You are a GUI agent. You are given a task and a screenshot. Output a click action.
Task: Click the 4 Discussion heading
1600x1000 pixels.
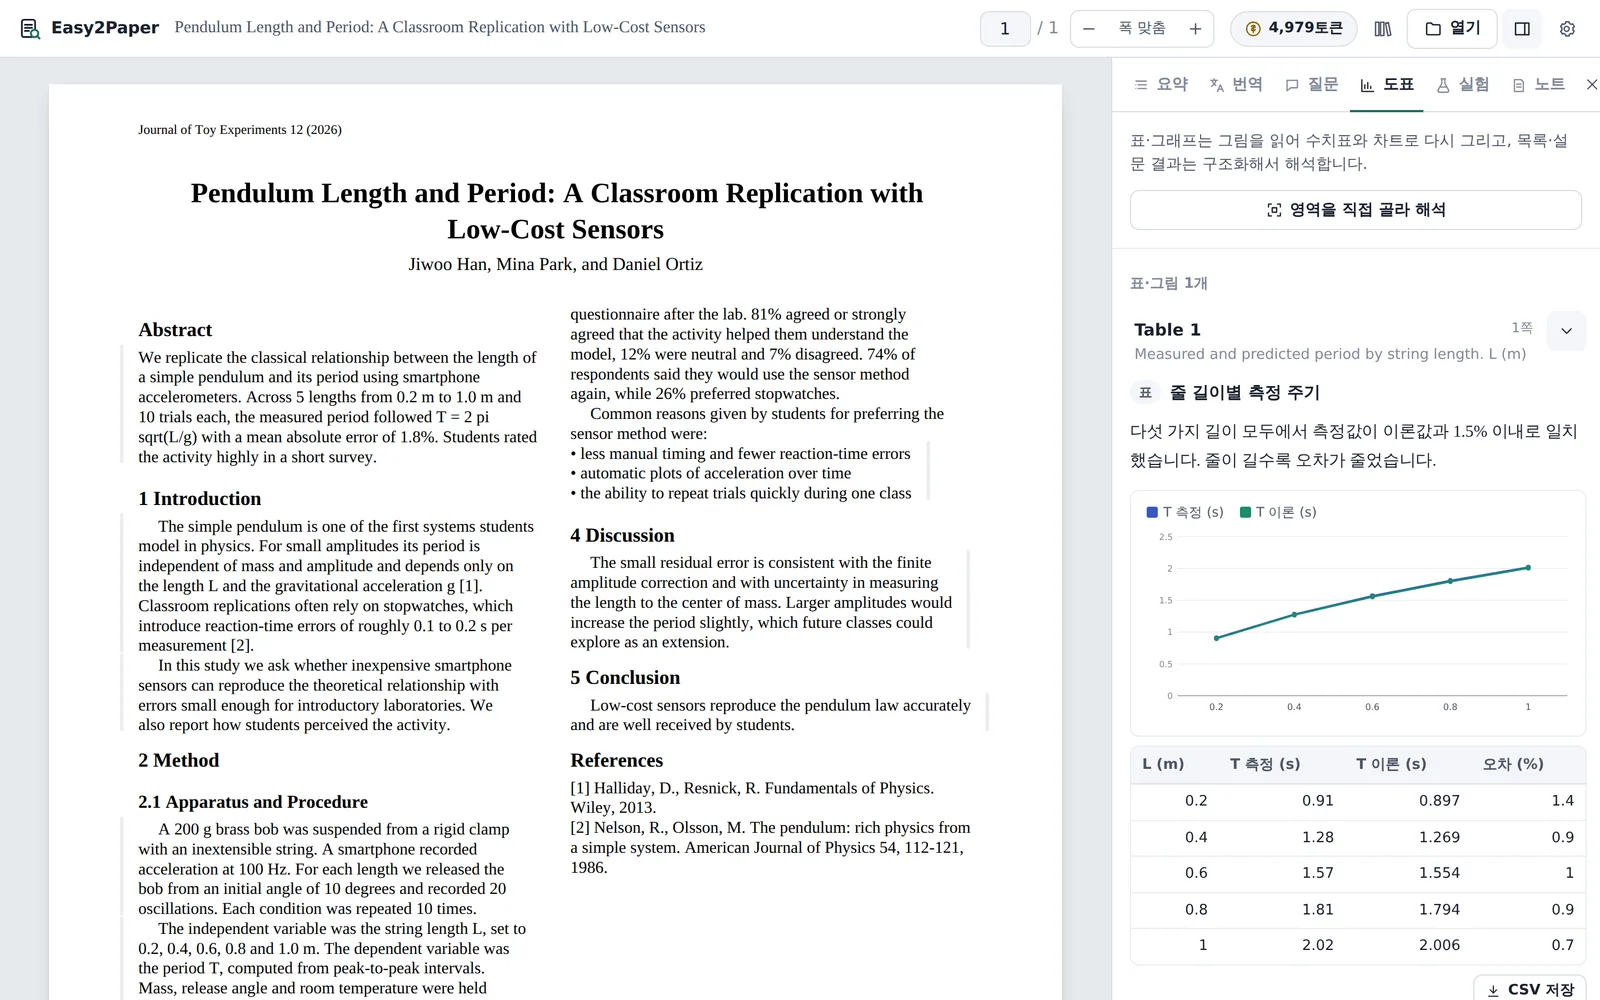[x=622, y=536]
